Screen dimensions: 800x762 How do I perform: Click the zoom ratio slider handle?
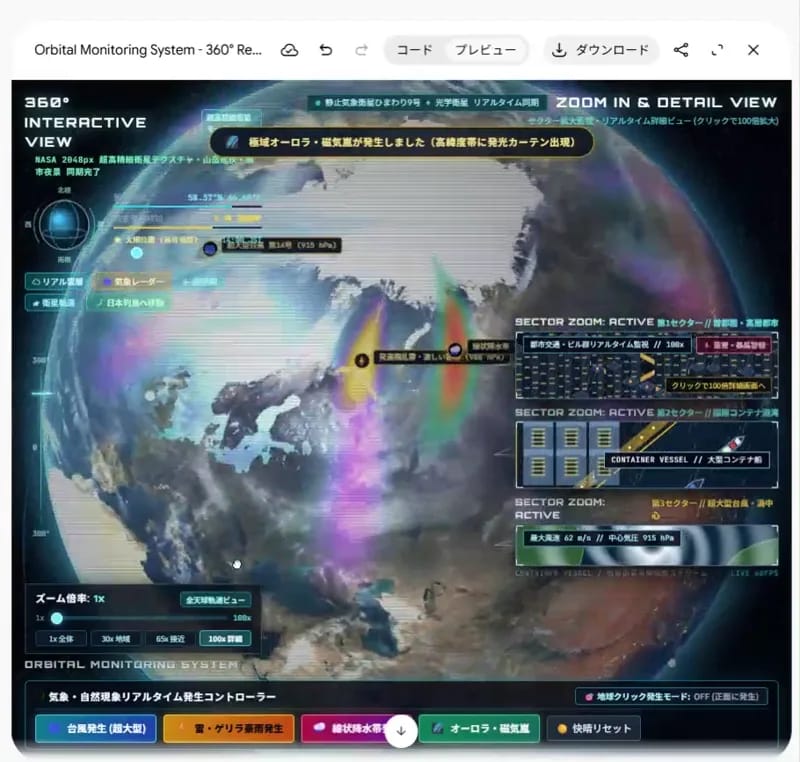click(57, 618)
